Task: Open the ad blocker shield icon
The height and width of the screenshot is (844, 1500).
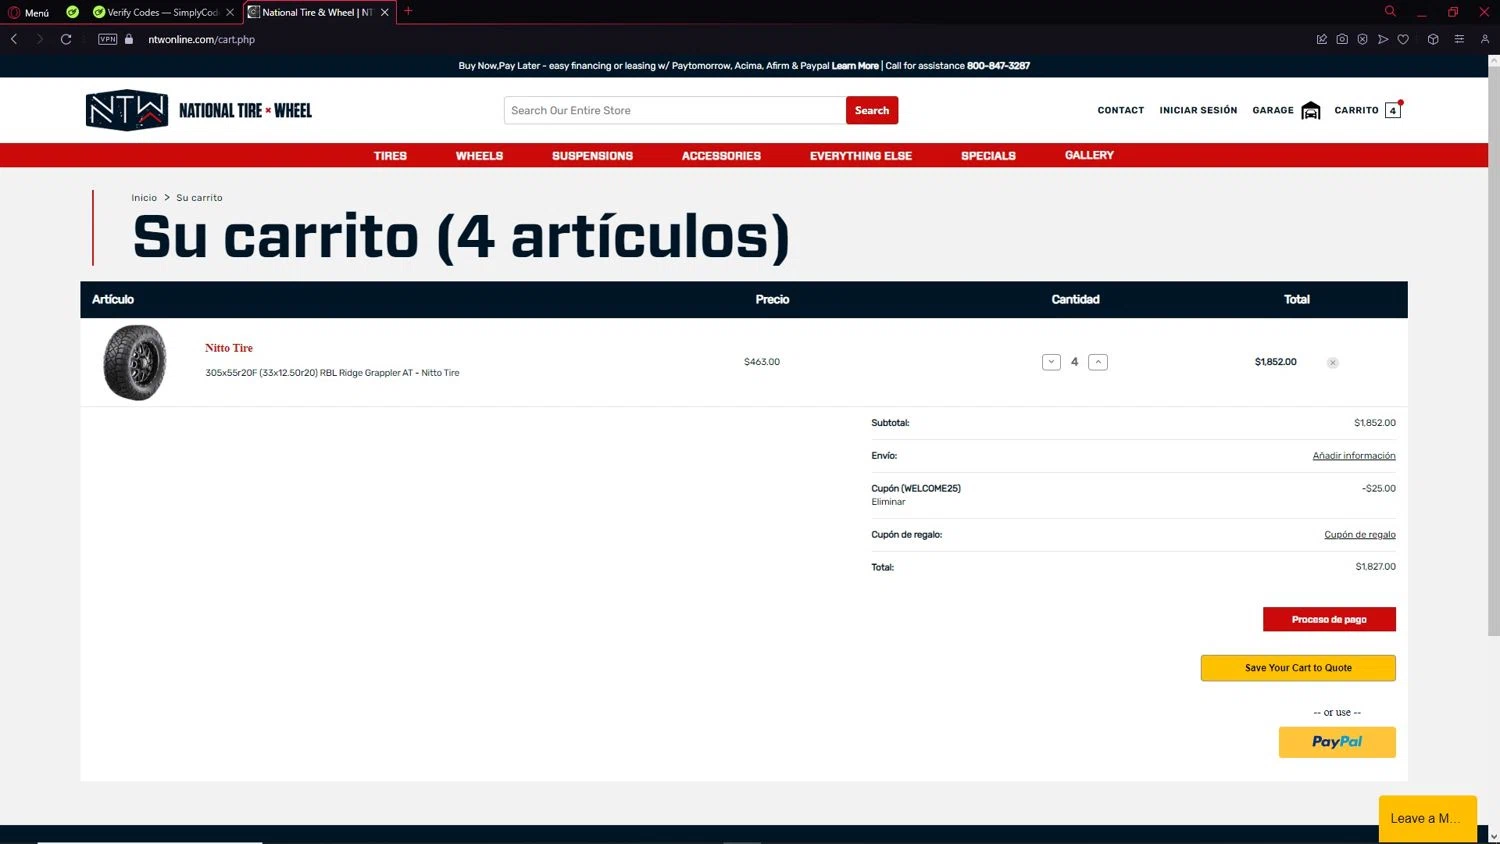Action: pyautogui.click(x=1362, y=39)
